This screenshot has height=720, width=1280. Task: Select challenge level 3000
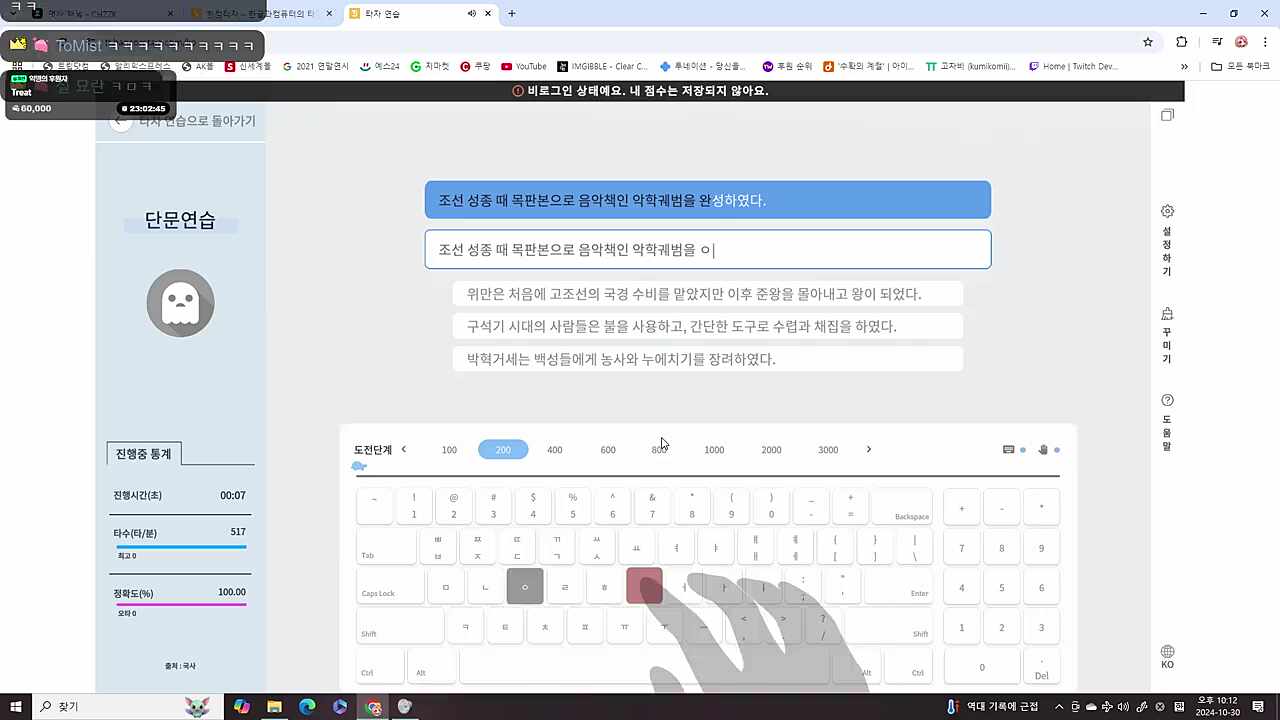(828, 450)
